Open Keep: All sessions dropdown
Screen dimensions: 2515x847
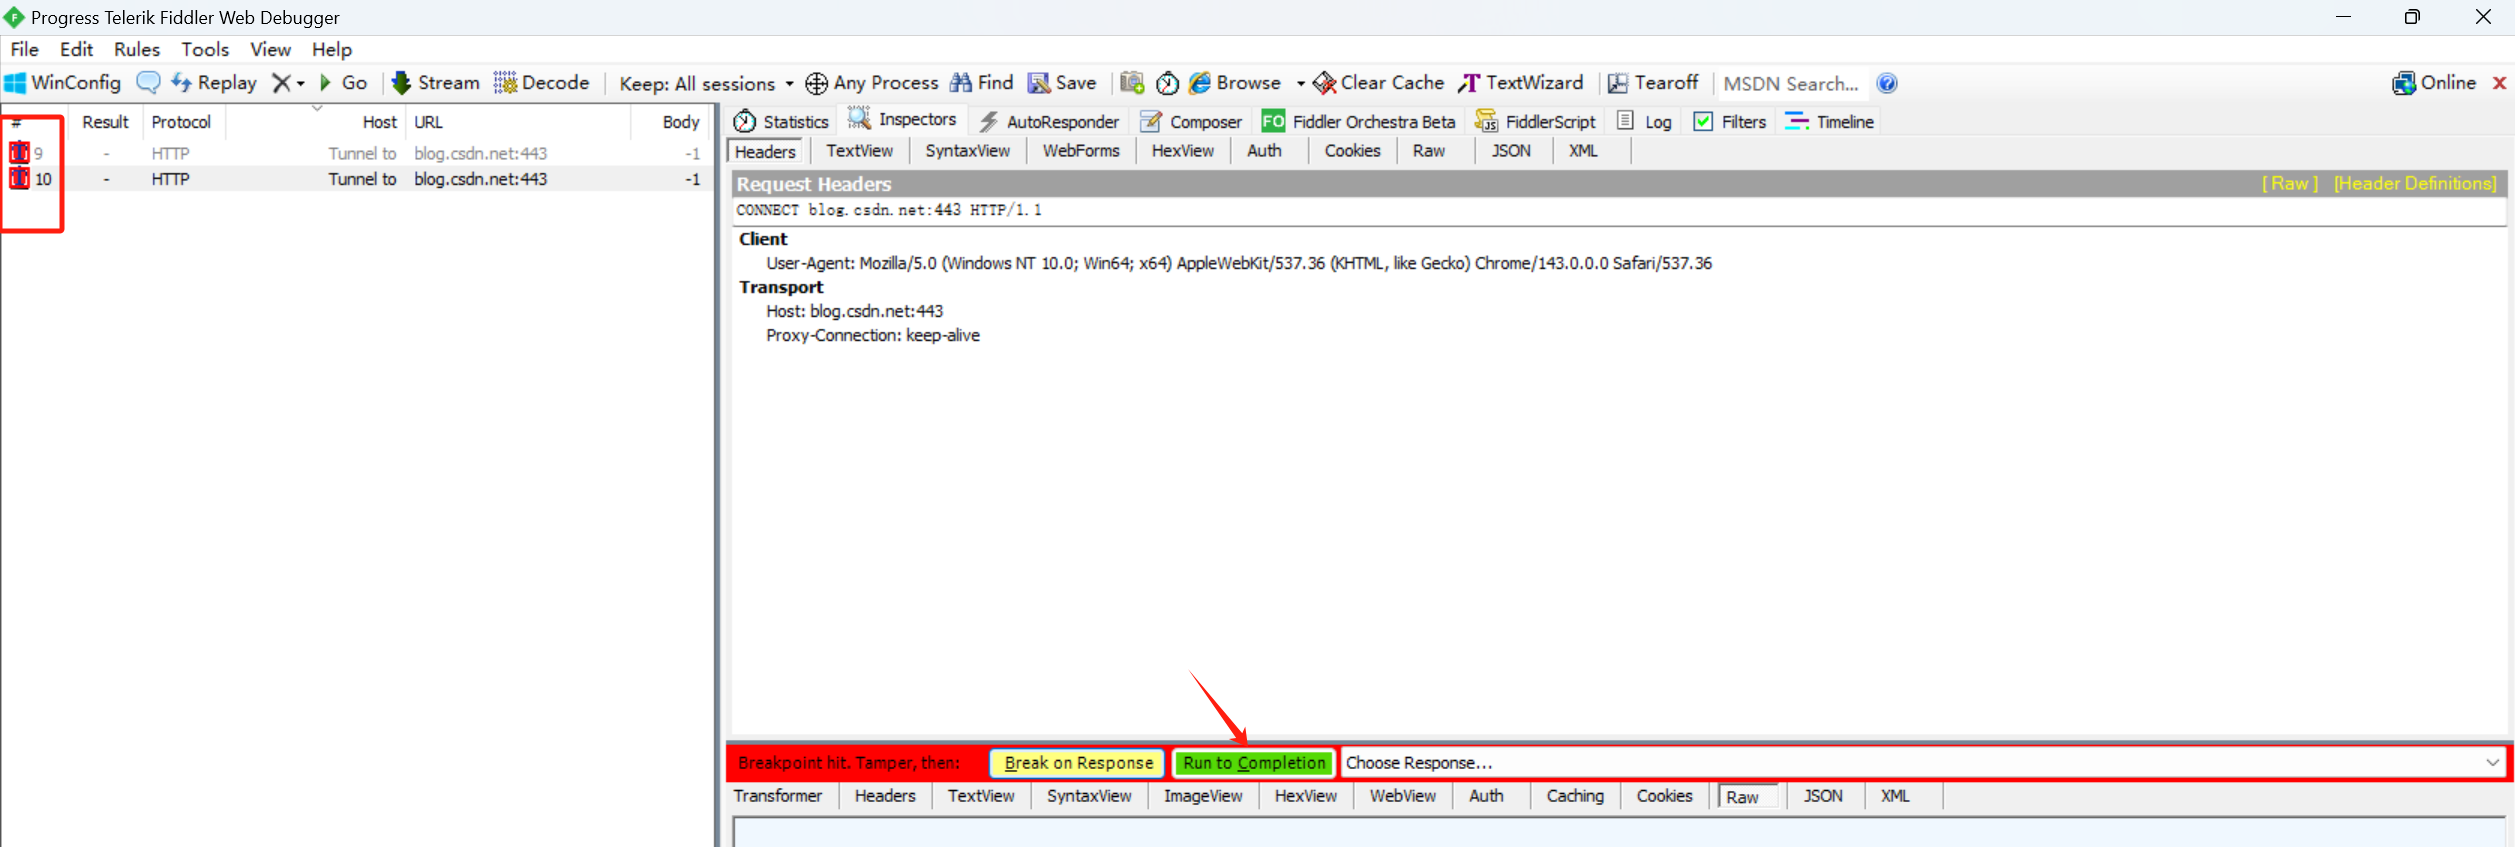coord(706,84)
